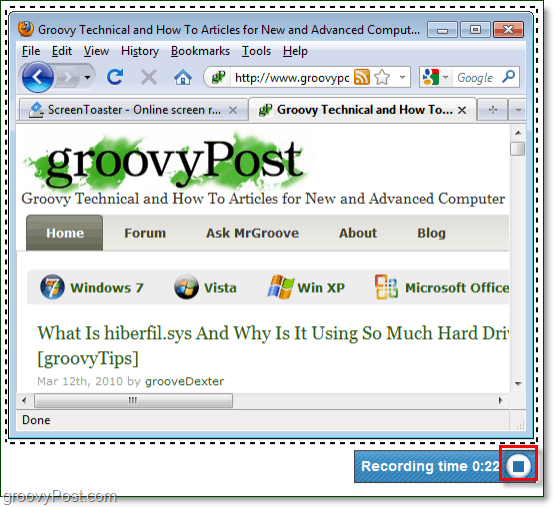Click the horizontal scrollbar right arrow
Image resolution: width=554 pixels, height=507 pixels.
pyautogui.click(x=500, y=401)
